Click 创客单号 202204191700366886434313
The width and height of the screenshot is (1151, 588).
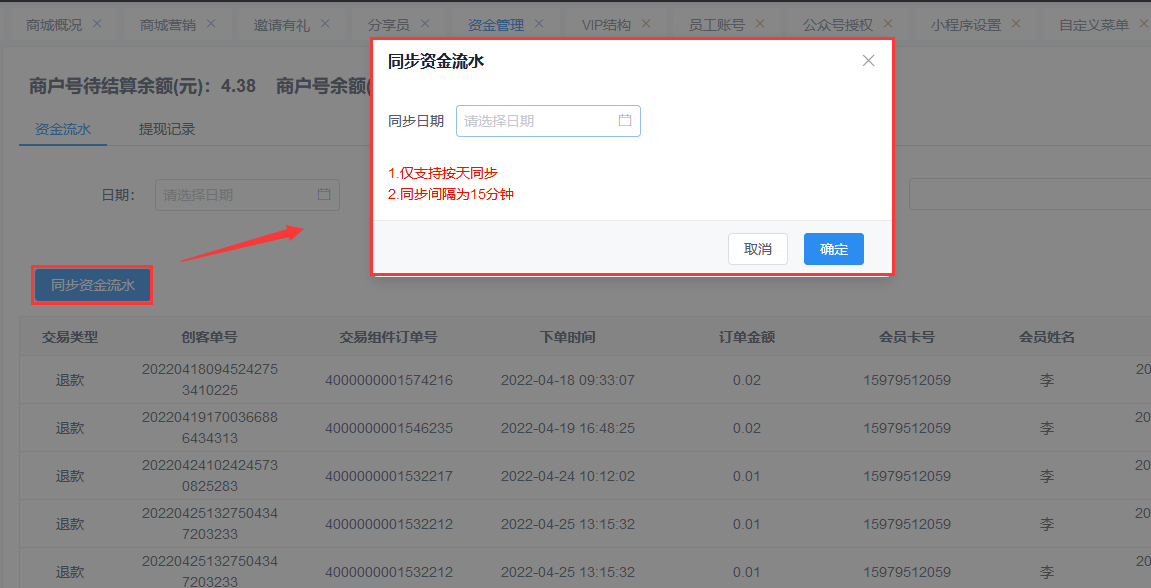point(210,427)
